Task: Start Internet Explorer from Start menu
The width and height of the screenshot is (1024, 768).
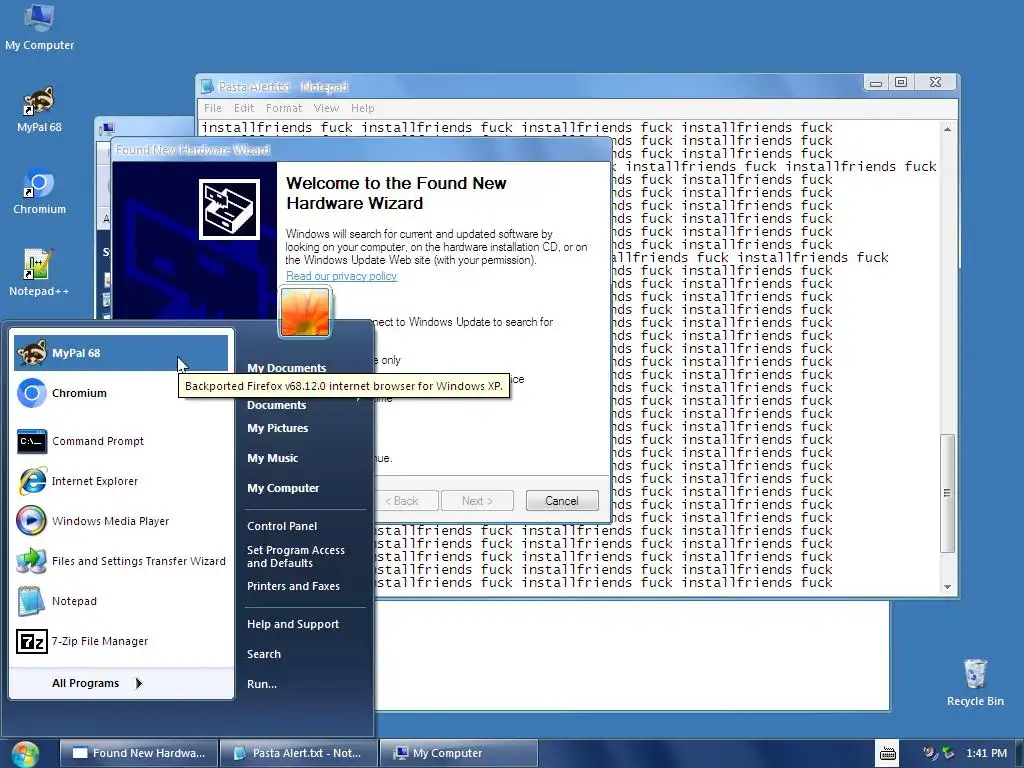Action: click(121, 481)
